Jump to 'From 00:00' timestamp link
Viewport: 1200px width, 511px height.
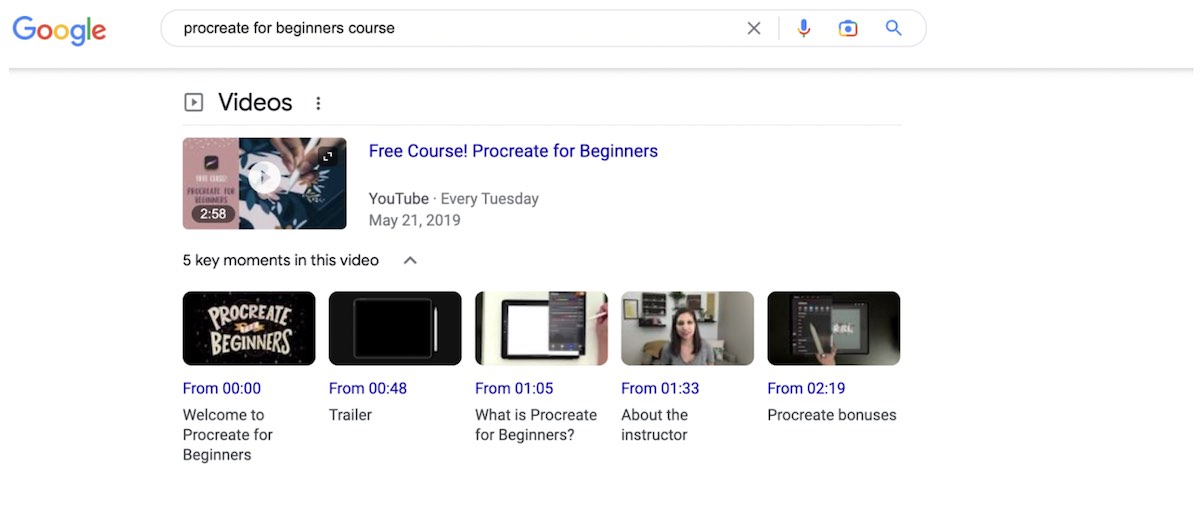pyautogui.click(x=222, y=388)
